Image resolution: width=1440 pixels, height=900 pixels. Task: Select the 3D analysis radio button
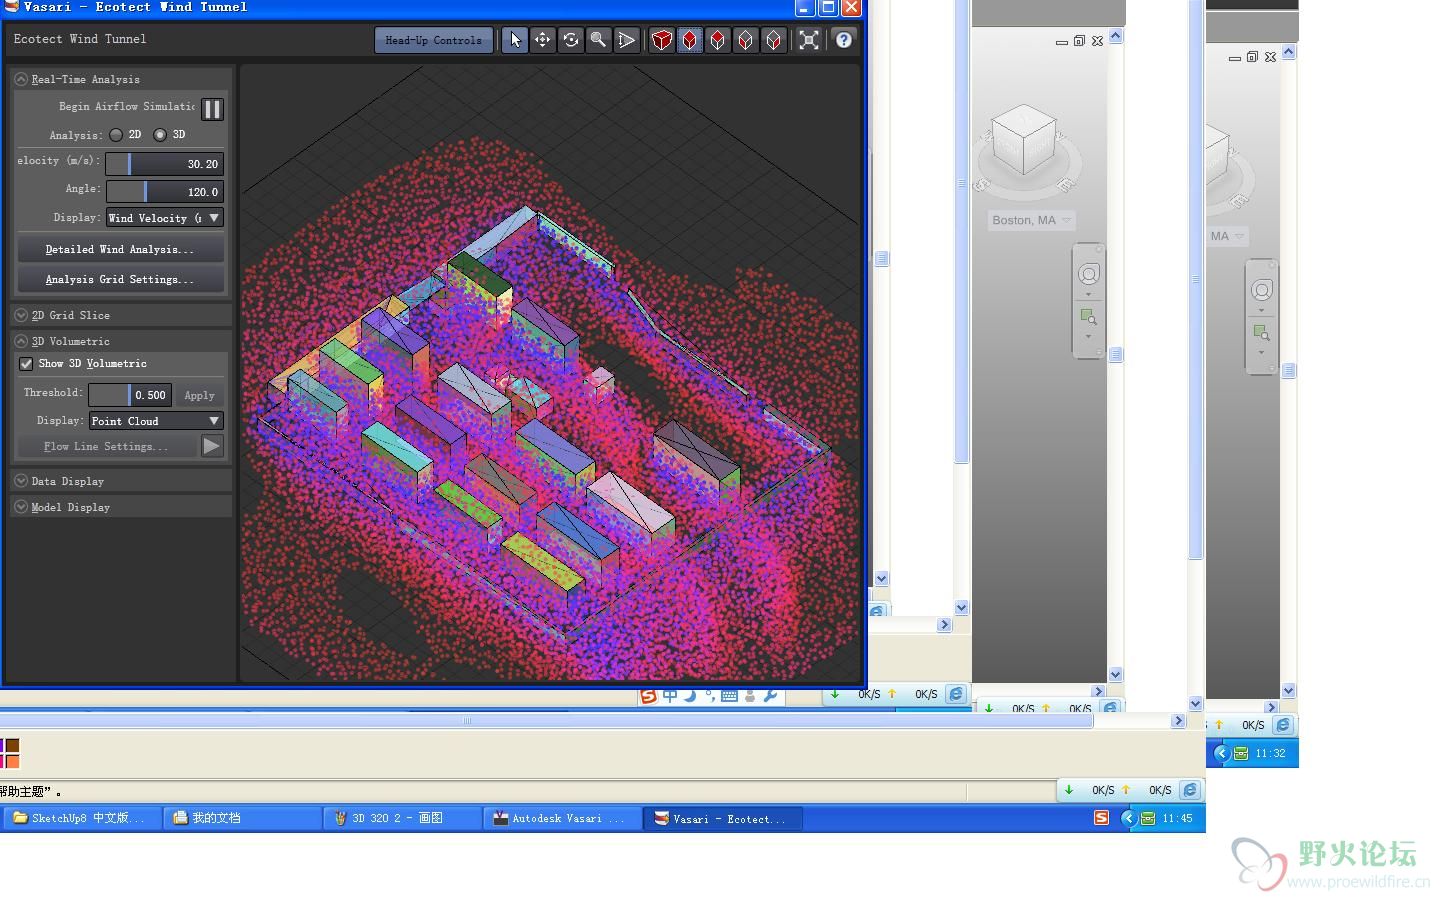click(x=160, y=134)
